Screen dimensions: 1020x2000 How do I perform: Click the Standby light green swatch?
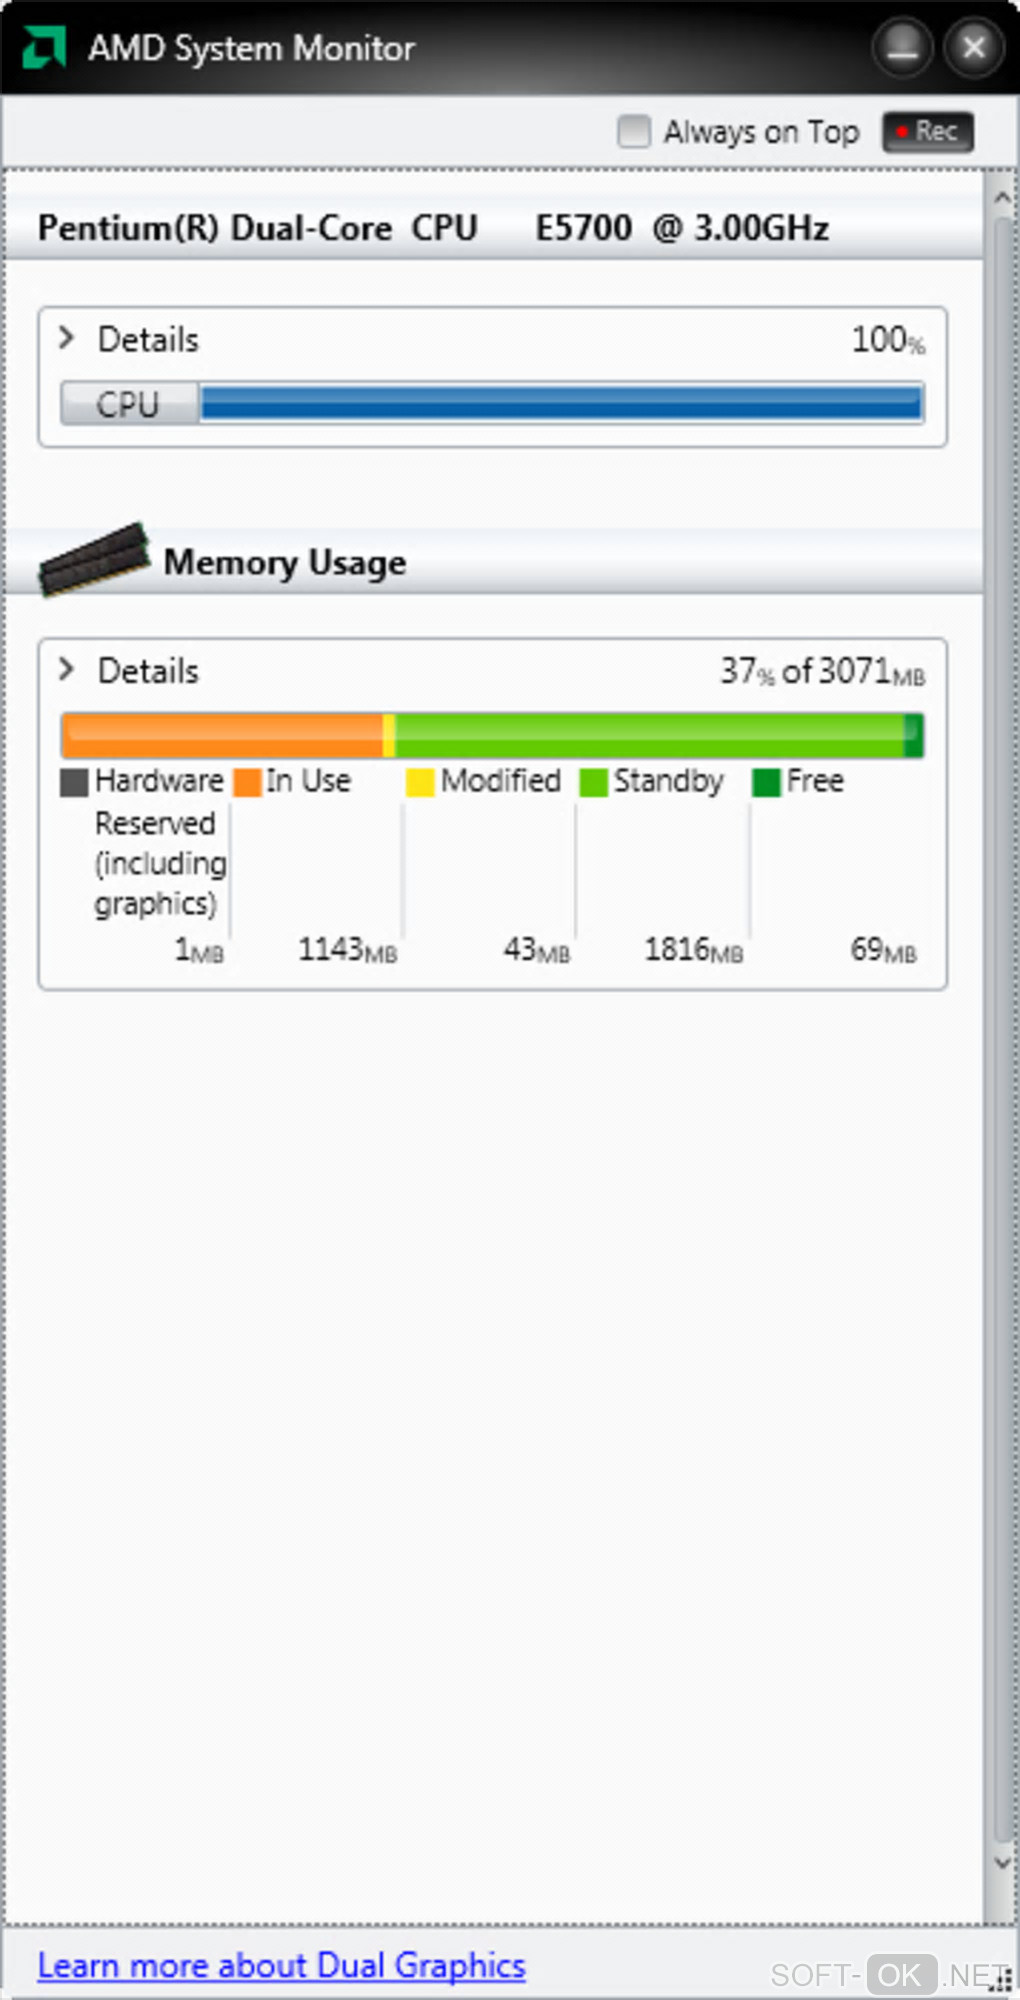click(x=593, y=782)
